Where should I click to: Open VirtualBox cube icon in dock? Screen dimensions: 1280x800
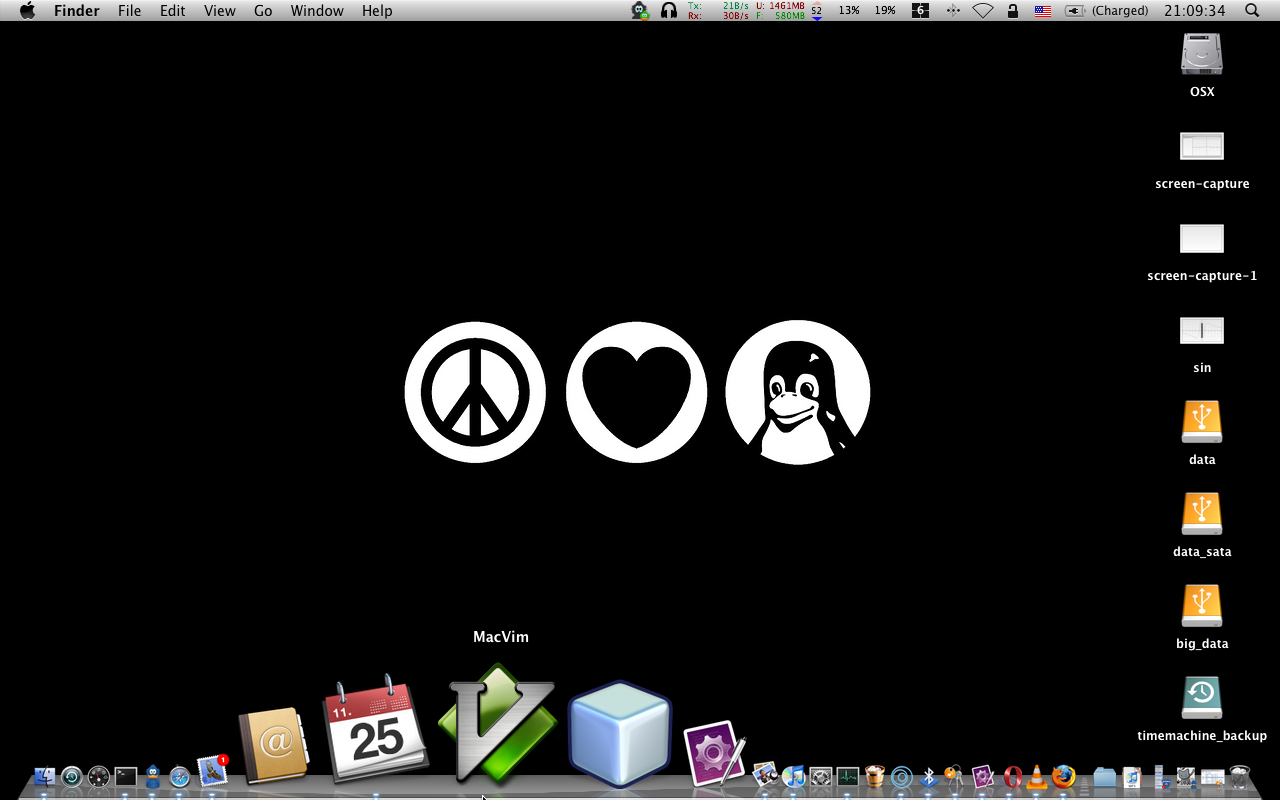(619, 733)
